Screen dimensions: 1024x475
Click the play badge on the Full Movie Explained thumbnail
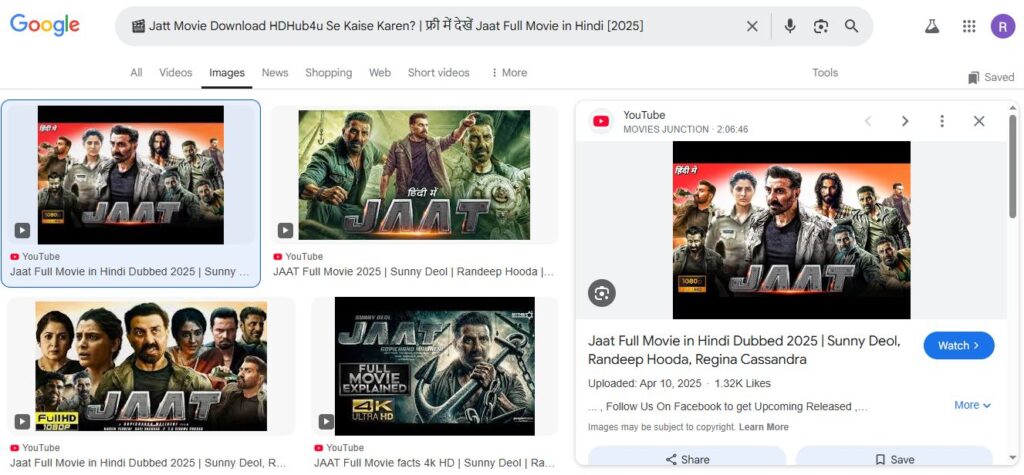pos(326,421)
